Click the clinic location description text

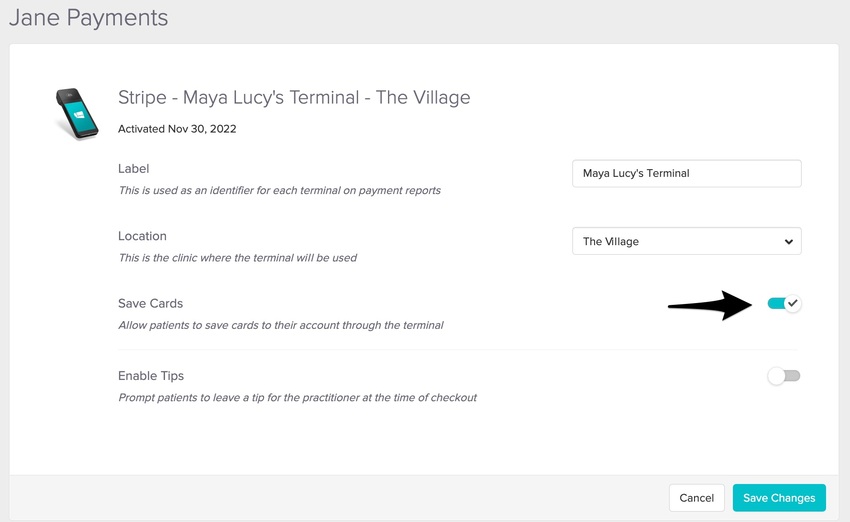pos(237,257)
